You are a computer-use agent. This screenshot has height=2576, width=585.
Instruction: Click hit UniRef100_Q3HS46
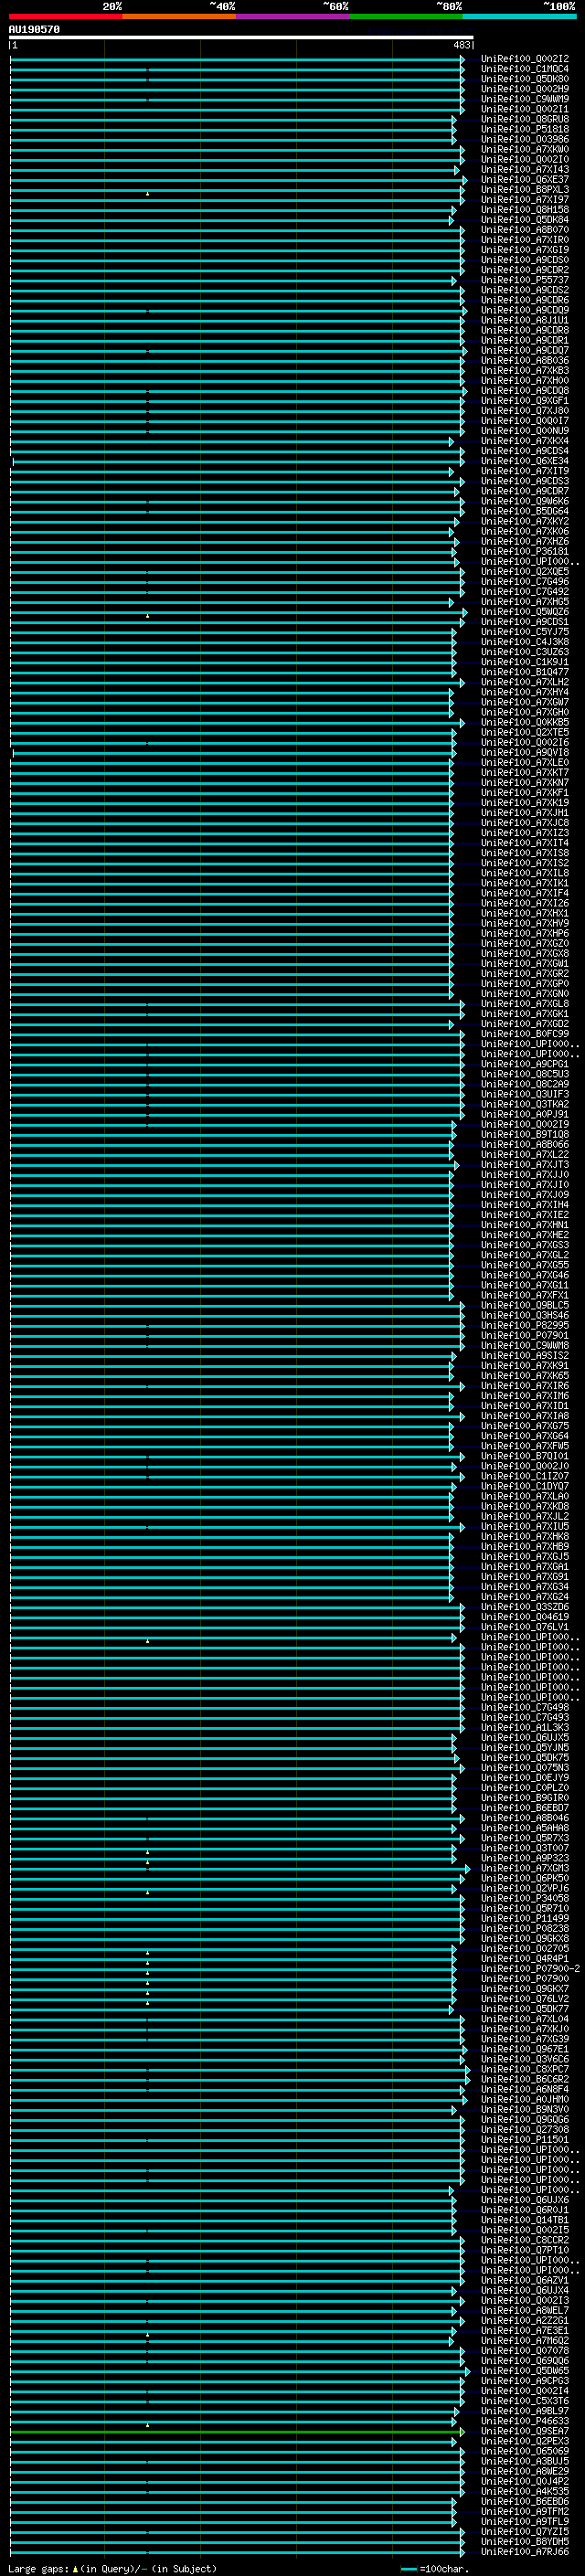525,1316
